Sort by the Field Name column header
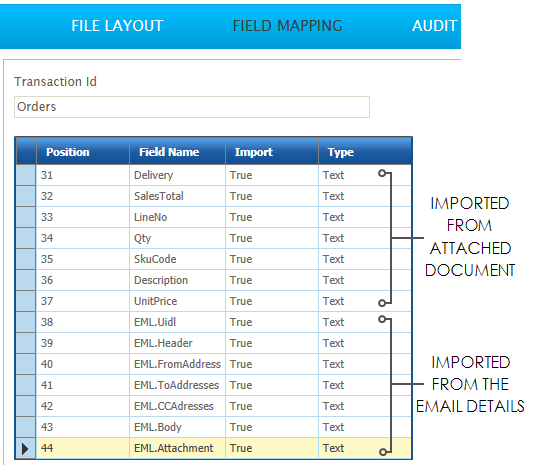Viewport: 537px width, 465px height. [x=177, y=152]
